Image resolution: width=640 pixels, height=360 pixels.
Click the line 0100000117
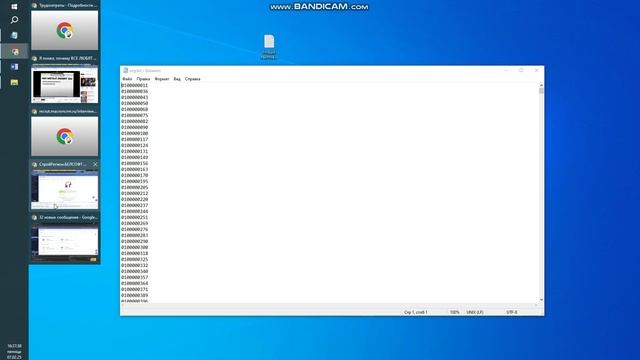point(135,139)
